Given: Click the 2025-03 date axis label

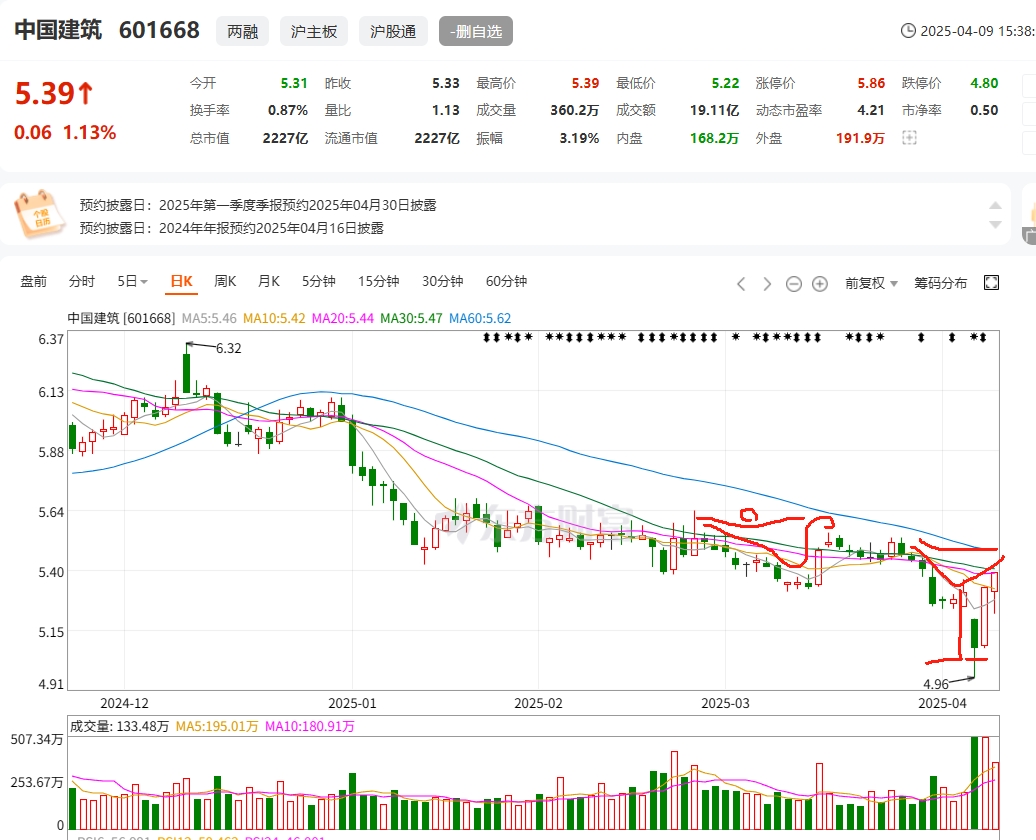Looking at the screenshot, I should tap(725, 703).
